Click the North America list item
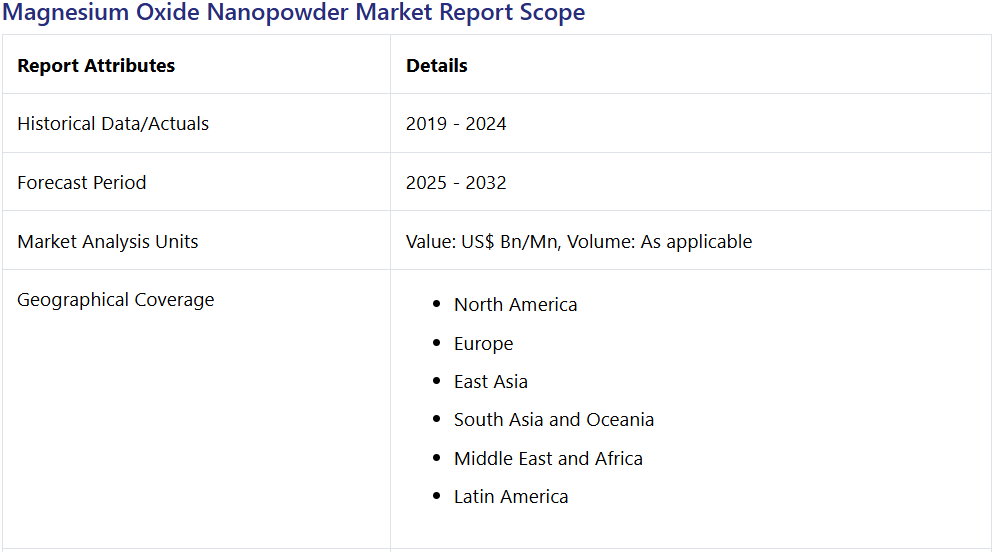 516,305
